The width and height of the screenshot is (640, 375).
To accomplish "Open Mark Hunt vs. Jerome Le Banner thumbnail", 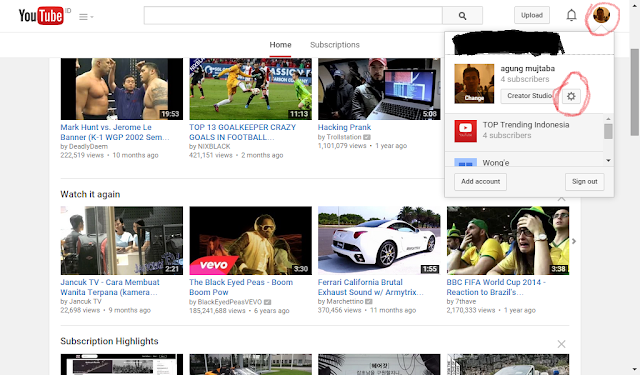I will [122, 89].
